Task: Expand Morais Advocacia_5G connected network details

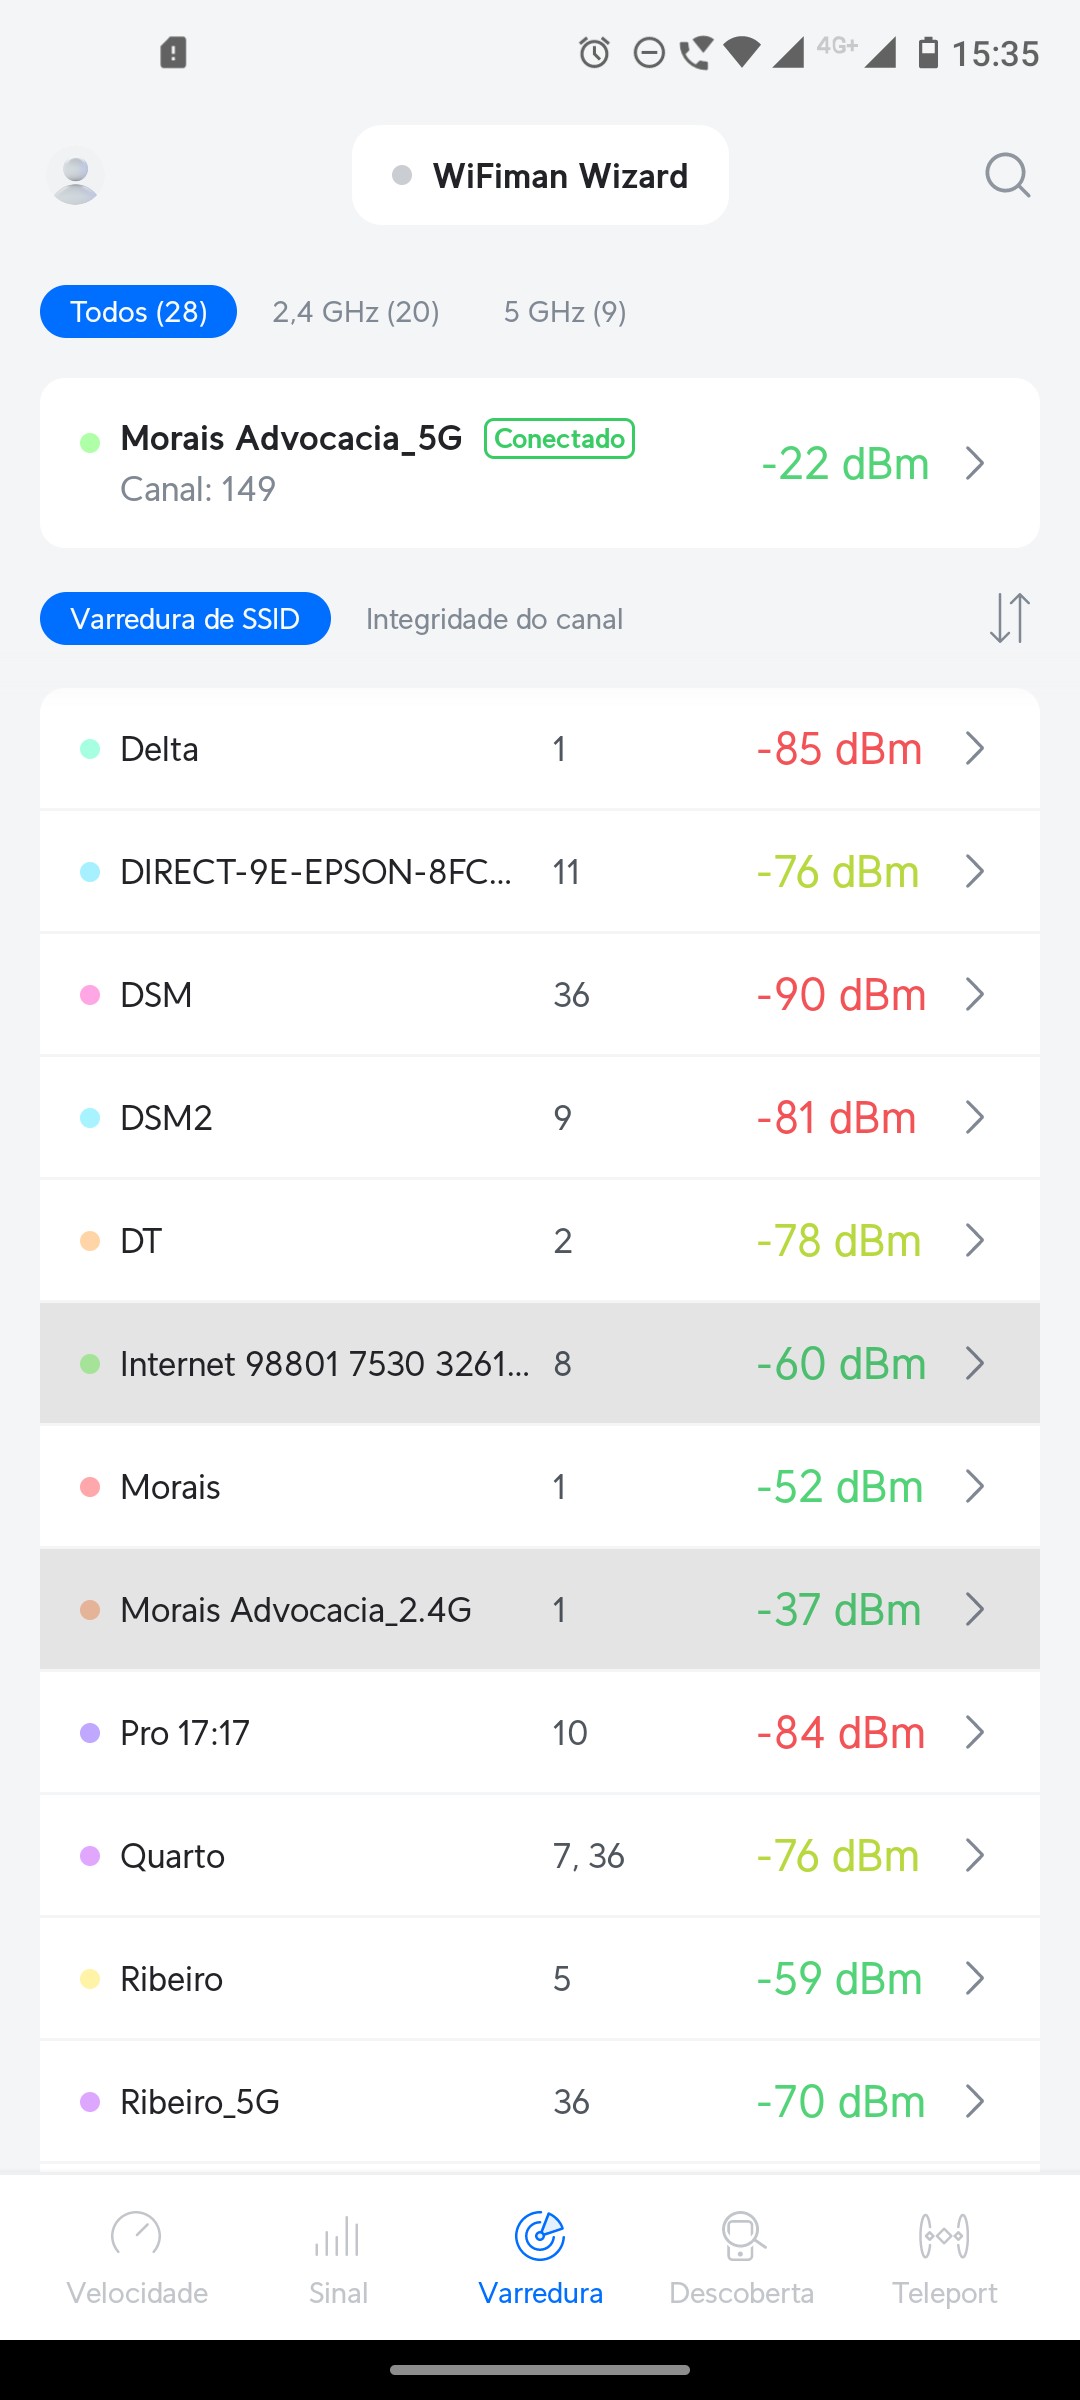Action: coord(975,463)
